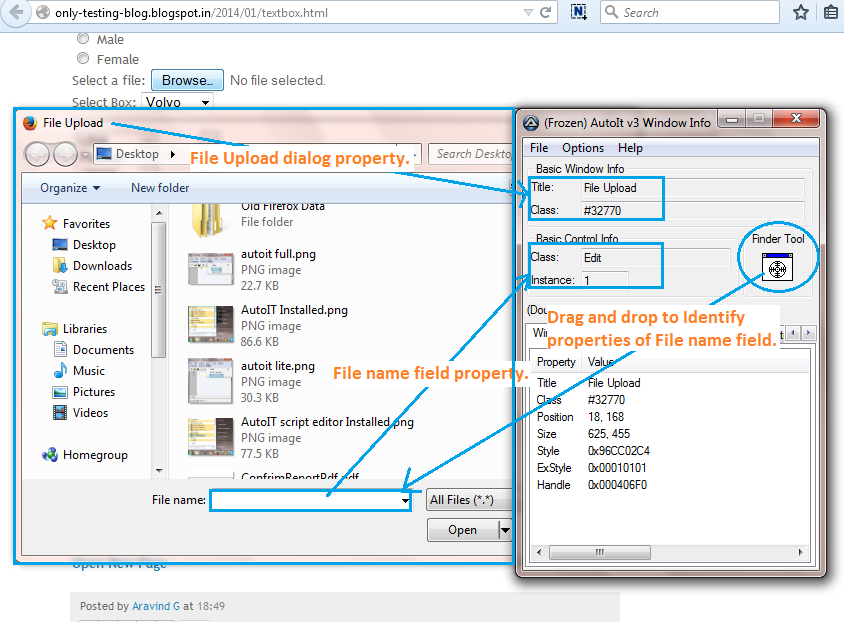Open the File name dropdown arrow

point(405,500)
